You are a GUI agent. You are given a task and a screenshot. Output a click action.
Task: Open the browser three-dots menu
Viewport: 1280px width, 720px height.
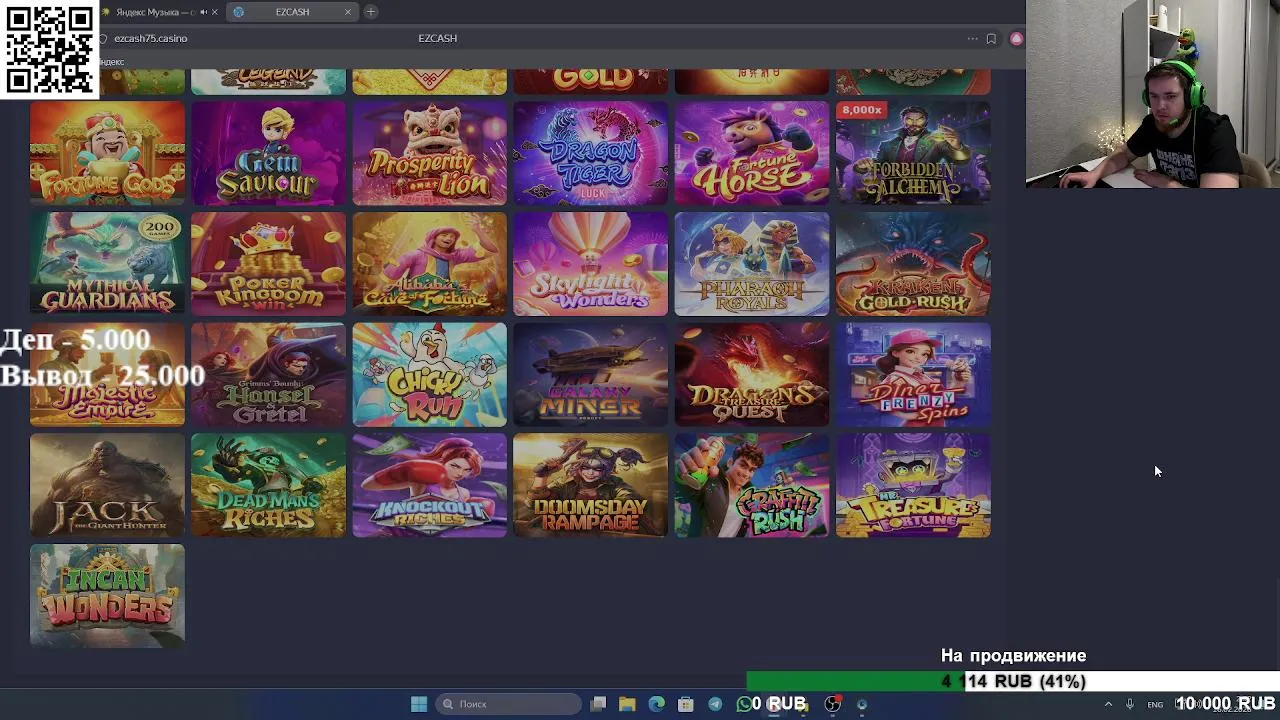tap(972, 39)
